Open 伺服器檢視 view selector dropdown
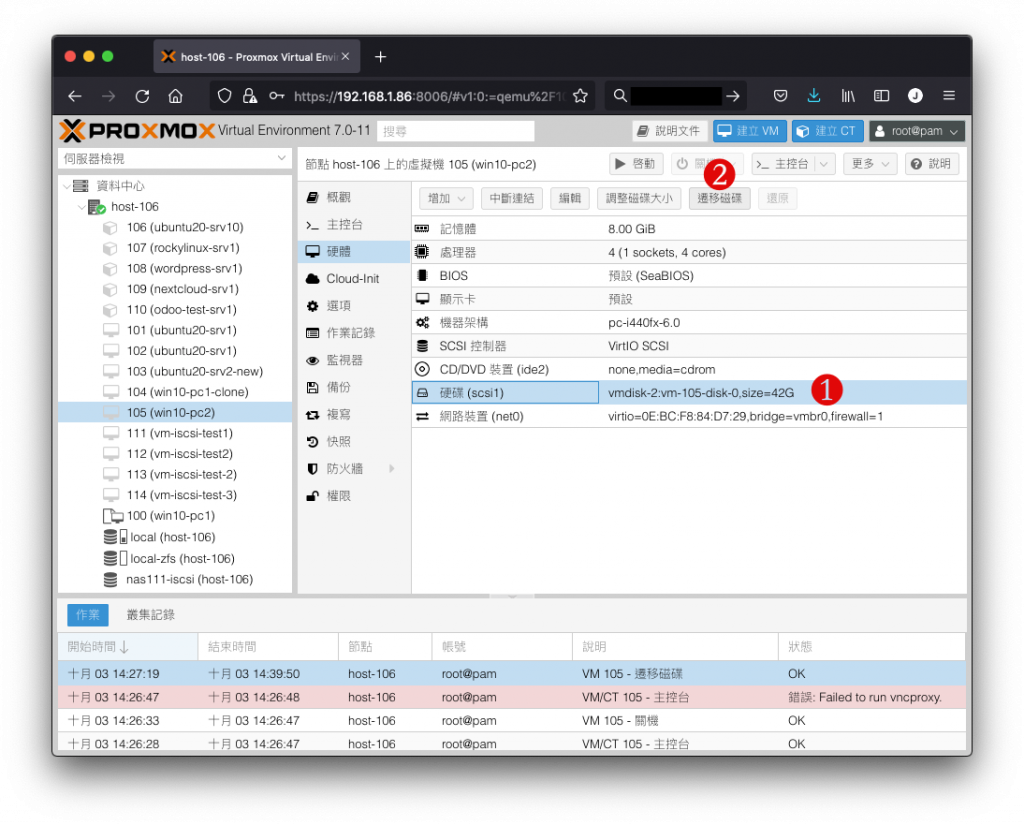The width and height of the screenshot is (1024, 825). coord(174,159)
